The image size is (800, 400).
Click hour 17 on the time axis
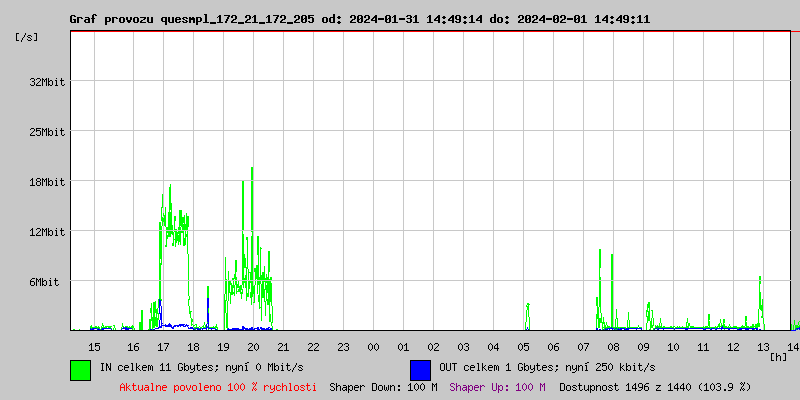[x=164, y=346]
